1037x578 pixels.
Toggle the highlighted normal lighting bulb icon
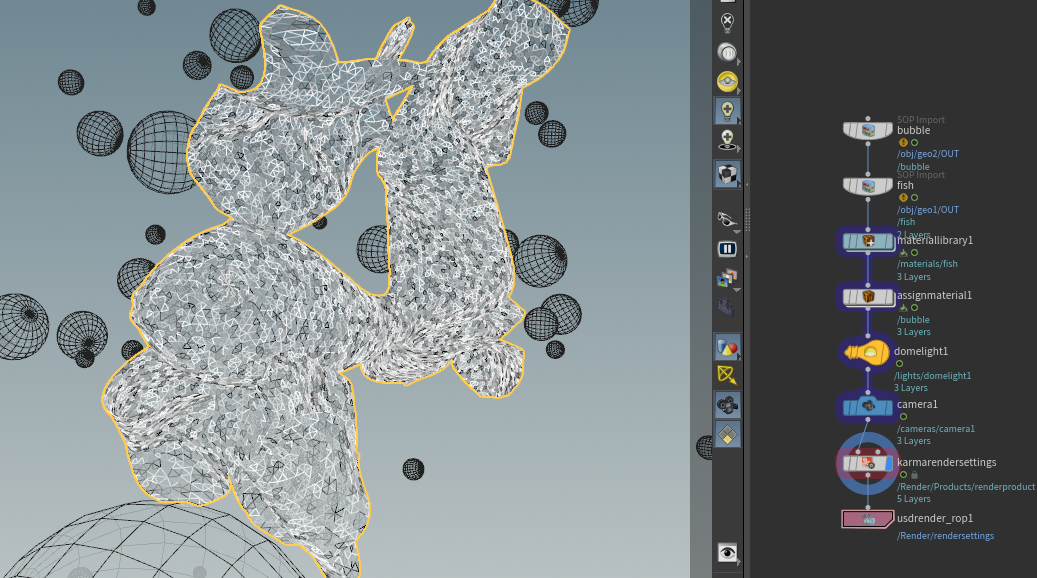click(x=727, y=110)
